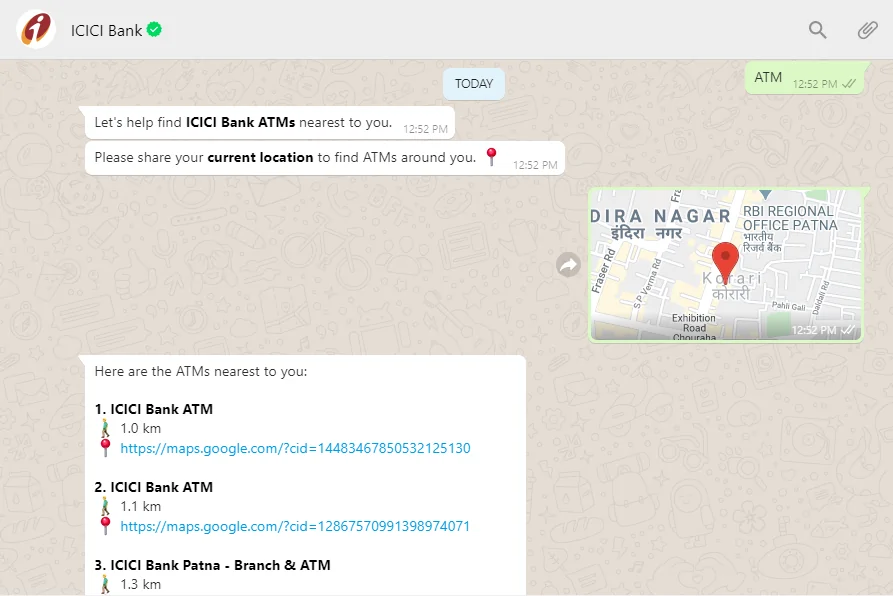Click the "RBI REGIONAL OFFICE PATNA" map label
This screenshot has height=596, width=893.
click(790, 218)
